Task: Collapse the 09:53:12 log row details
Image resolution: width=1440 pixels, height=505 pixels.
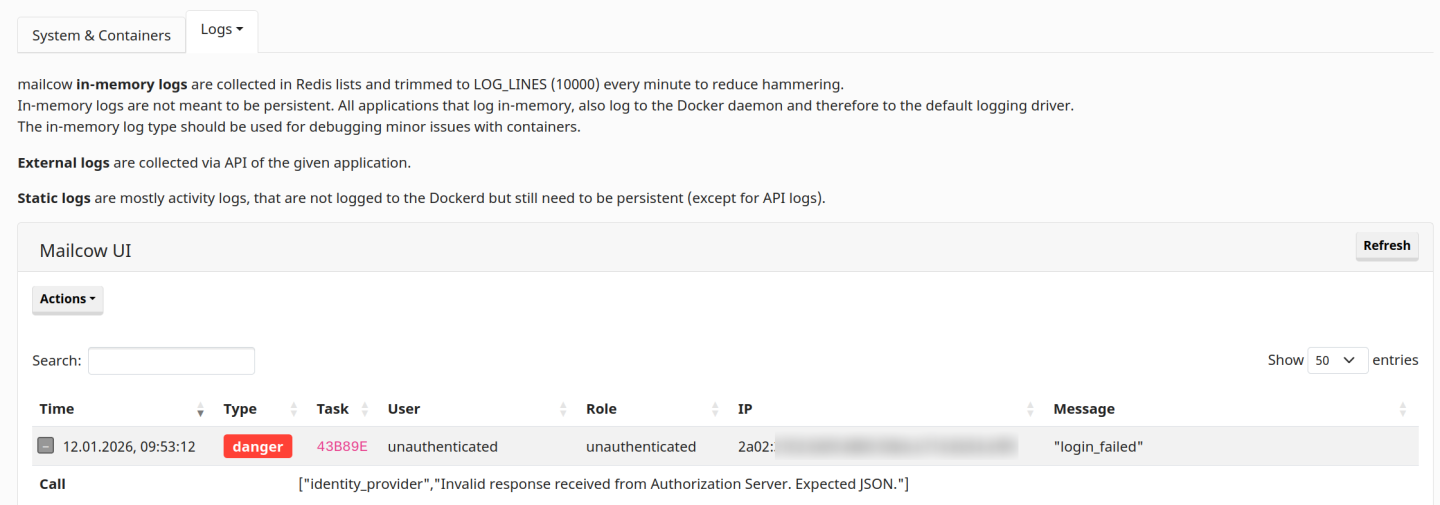Action: point(46,446)
